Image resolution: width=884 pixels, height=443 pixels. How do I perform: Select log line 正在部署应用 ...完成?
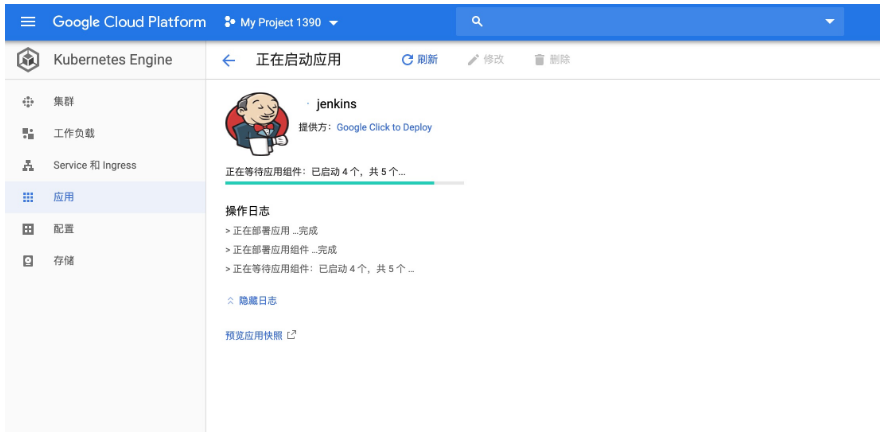[x=272, y=231]
